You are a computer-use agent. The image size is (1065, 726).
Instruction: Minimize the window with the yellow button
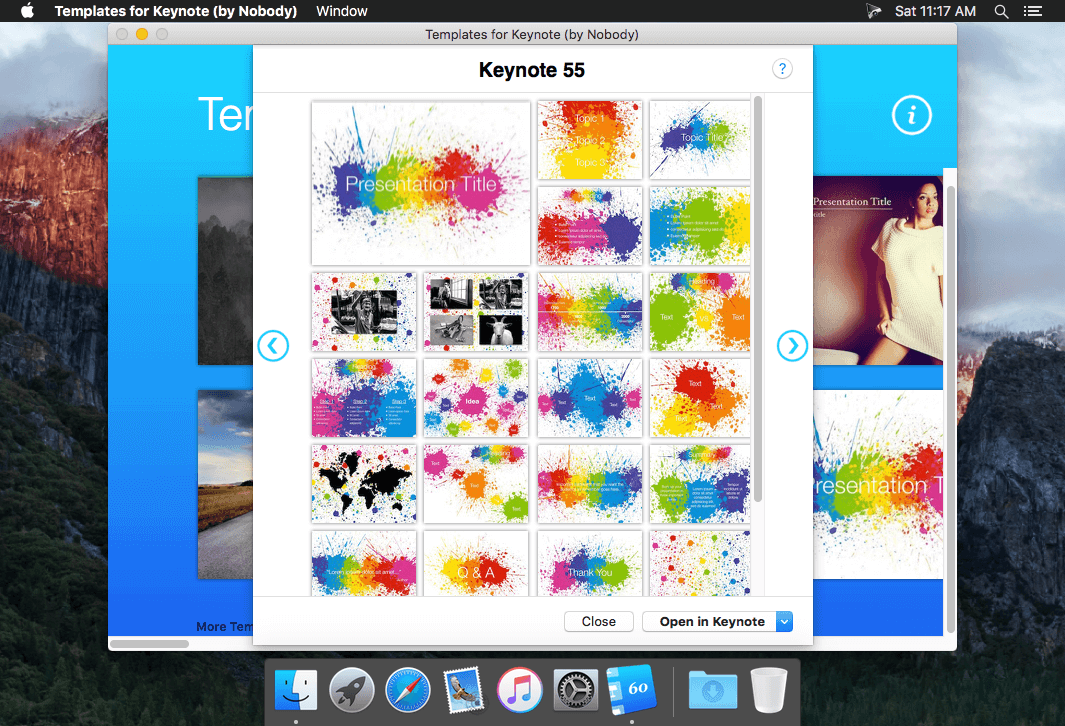click(142, 34)
